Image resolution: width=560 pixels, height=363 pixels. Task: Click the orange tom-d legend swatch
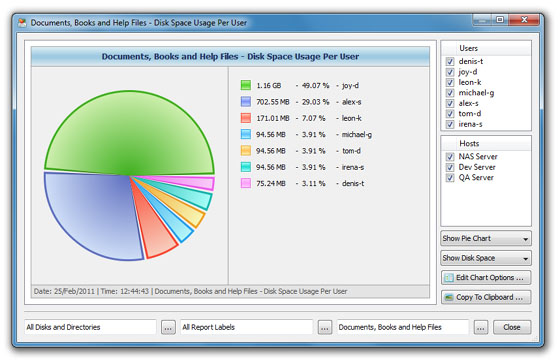246,151
